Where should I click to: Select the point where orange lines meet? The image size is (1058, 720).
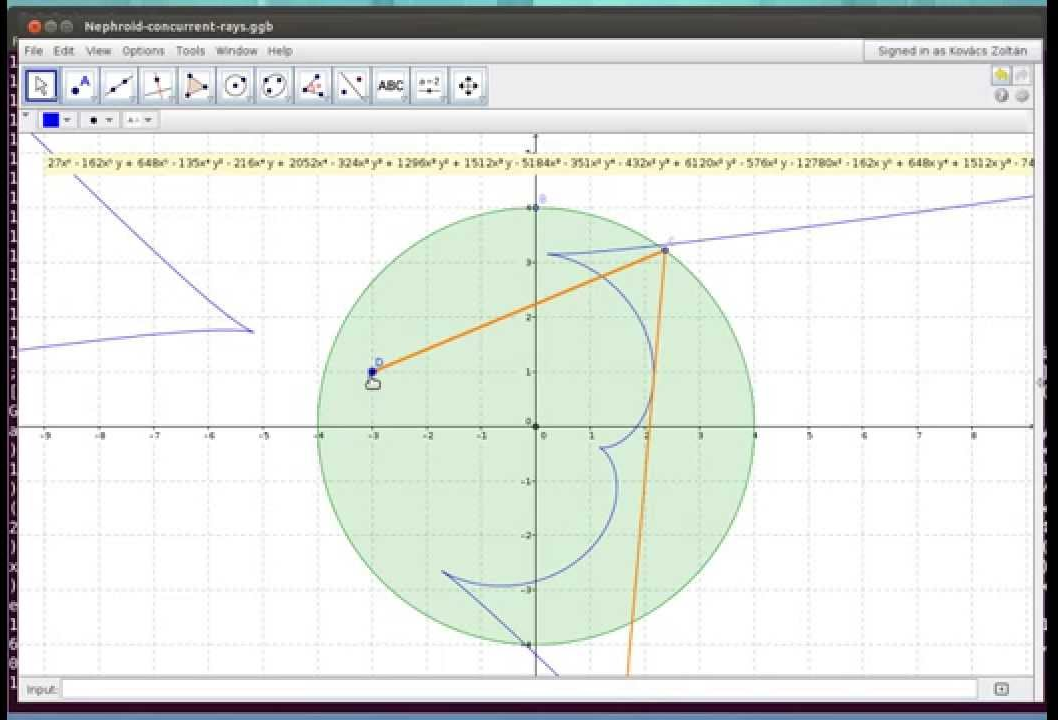[x=665, y=250]
